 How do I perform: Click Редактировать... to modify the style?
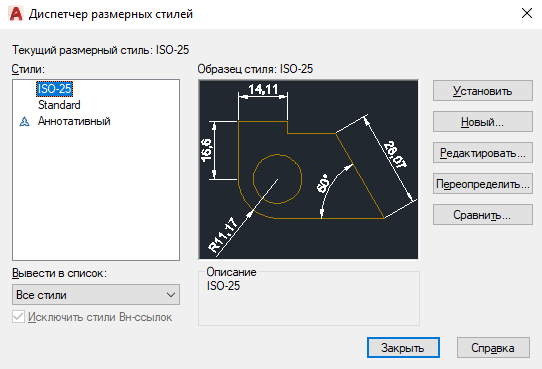[483, 153]
